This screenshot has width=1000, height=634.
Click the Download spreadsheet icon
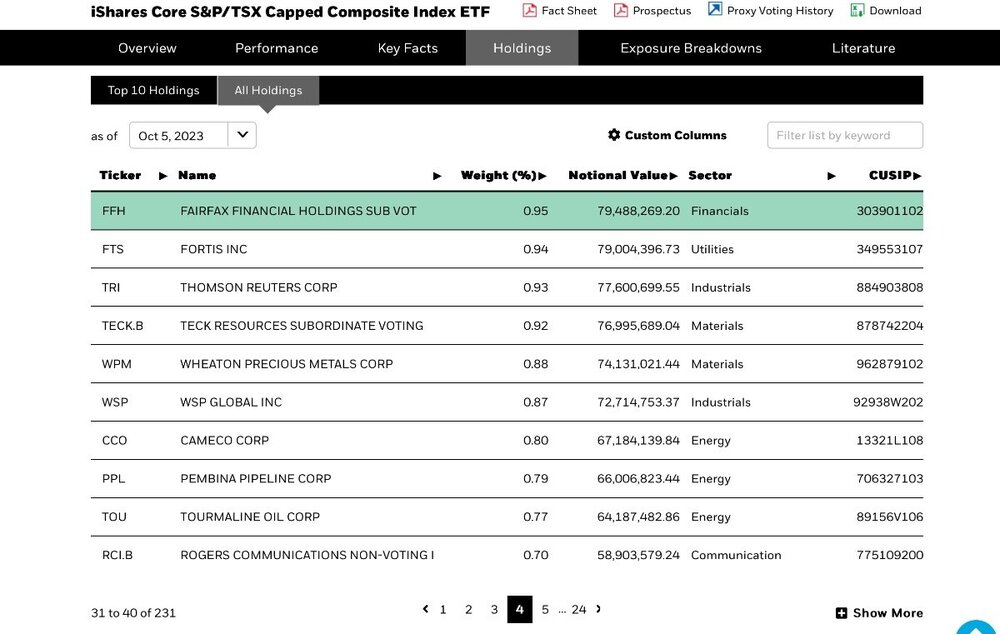coord(858,10)
